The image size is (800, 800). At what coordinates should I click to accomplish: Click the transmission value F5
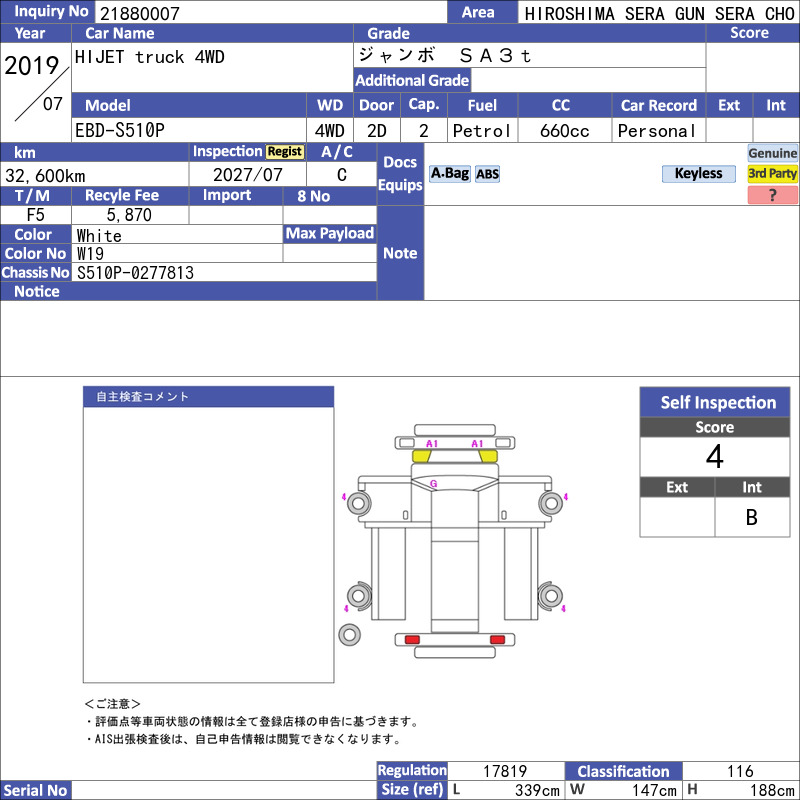click(36, 215)
